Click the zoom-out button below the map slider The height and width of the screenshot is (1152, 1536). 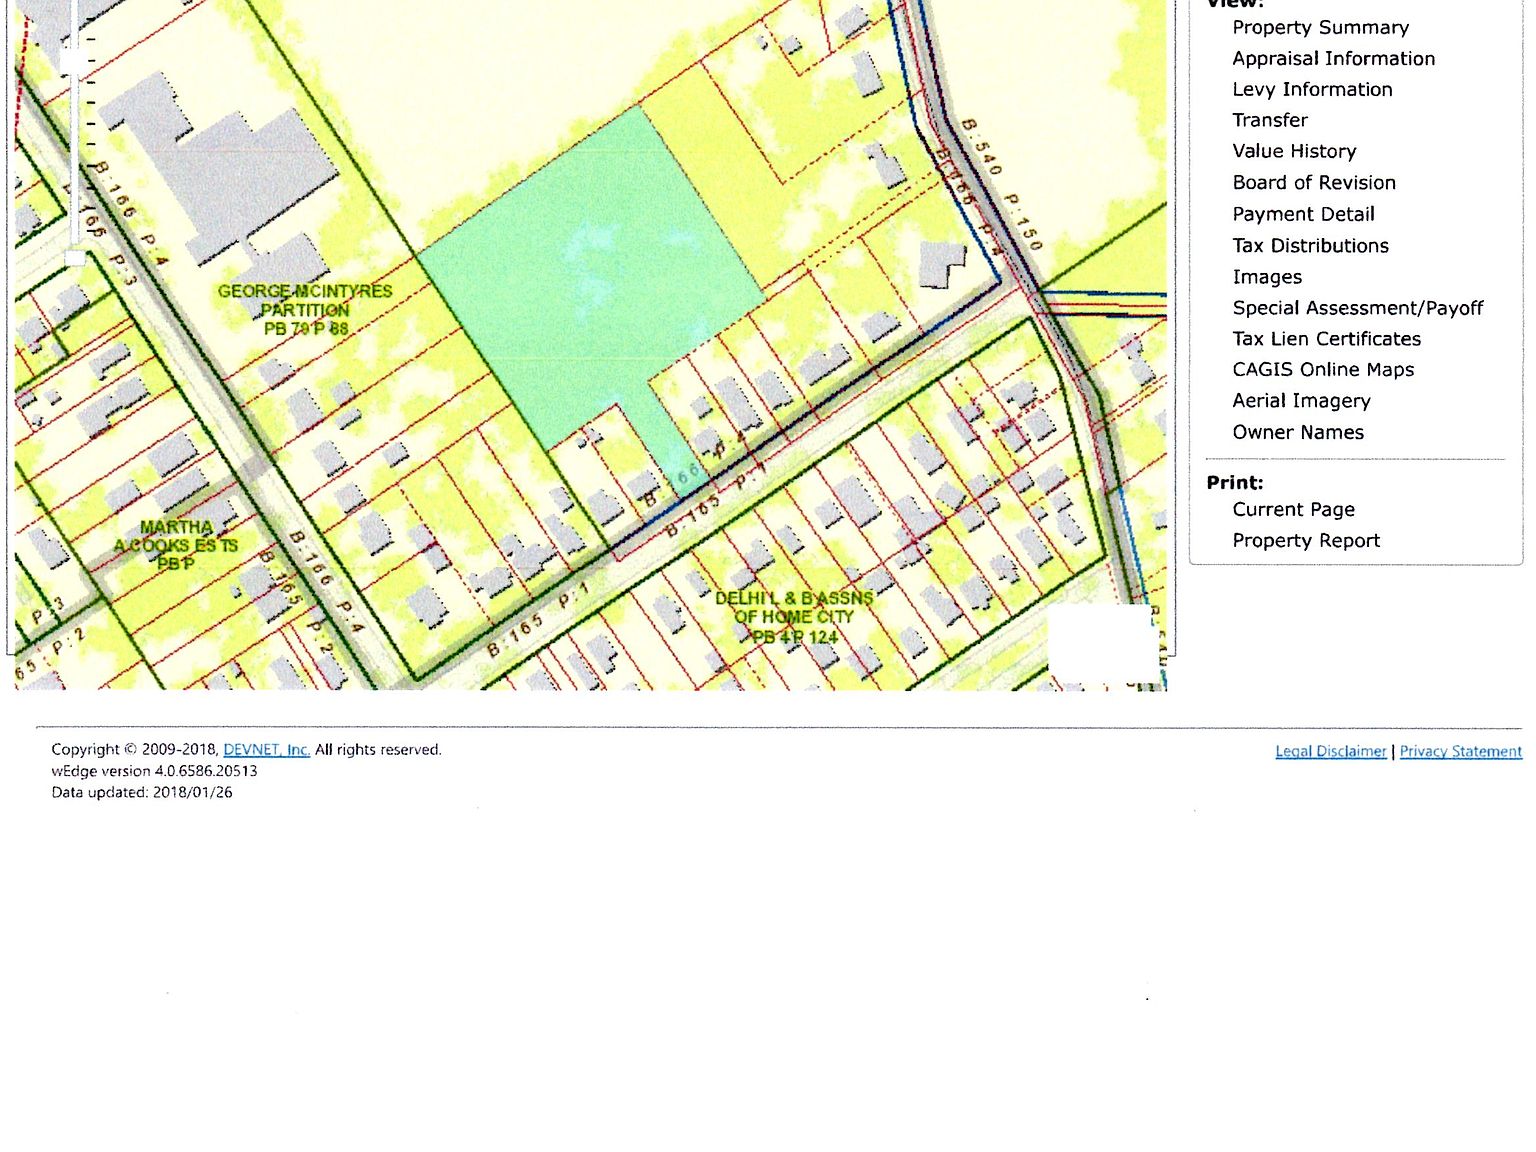pyautogui.click(x=75, y=258)
